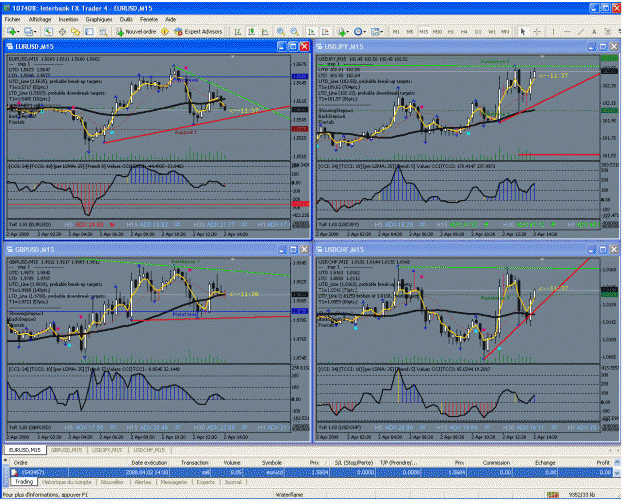Toggle the Navigator panel icon

(x=76, y=31)
